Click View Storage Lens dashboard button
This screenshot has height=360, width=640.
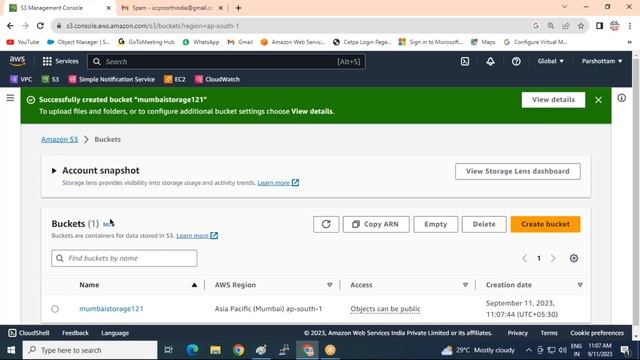pos(518,171)
